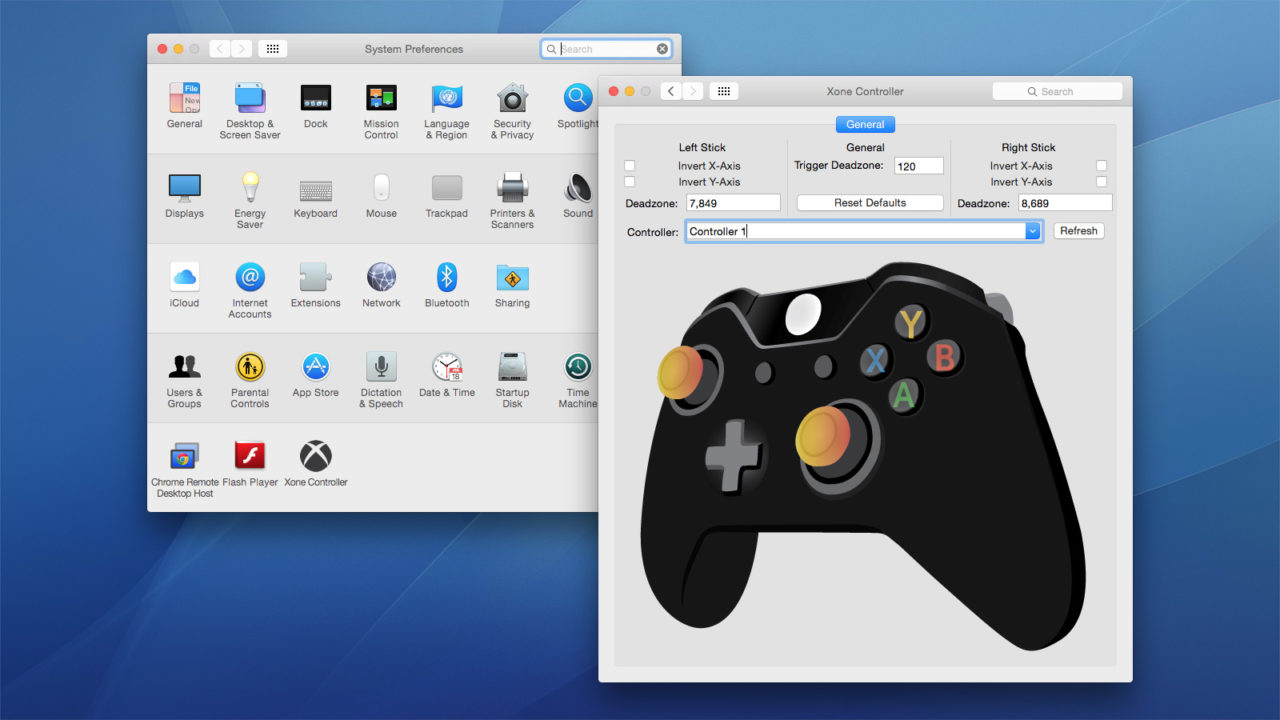The height and width of the screenshot is (720, 1280).
Task: Click the Reset Defaults button
Action: (x=869, y=201)
